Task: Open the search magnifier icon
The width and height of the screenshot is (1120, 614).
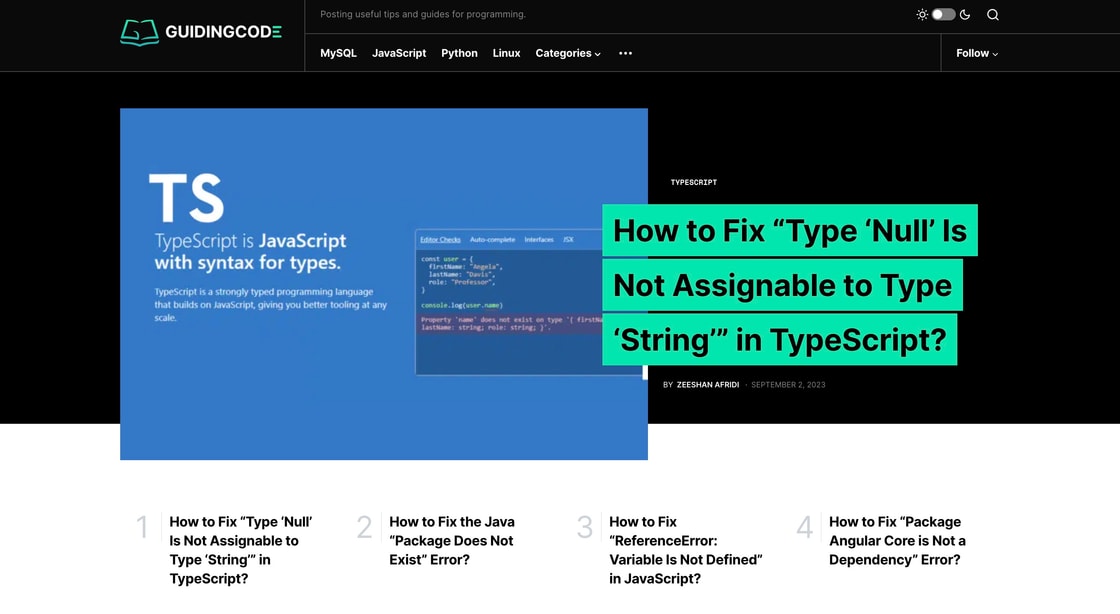Action: (992, 15)
